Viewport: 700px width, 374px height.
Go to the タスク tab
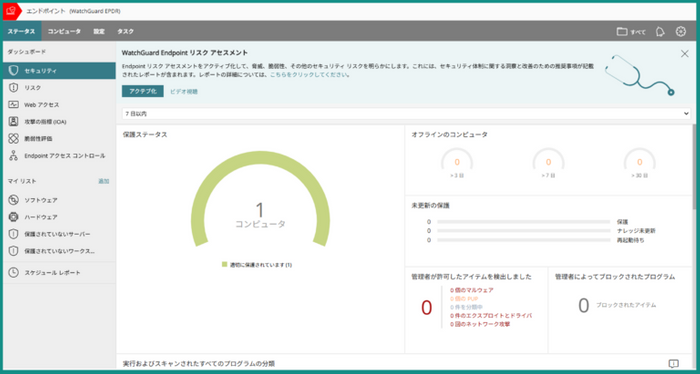click(125, 32)
